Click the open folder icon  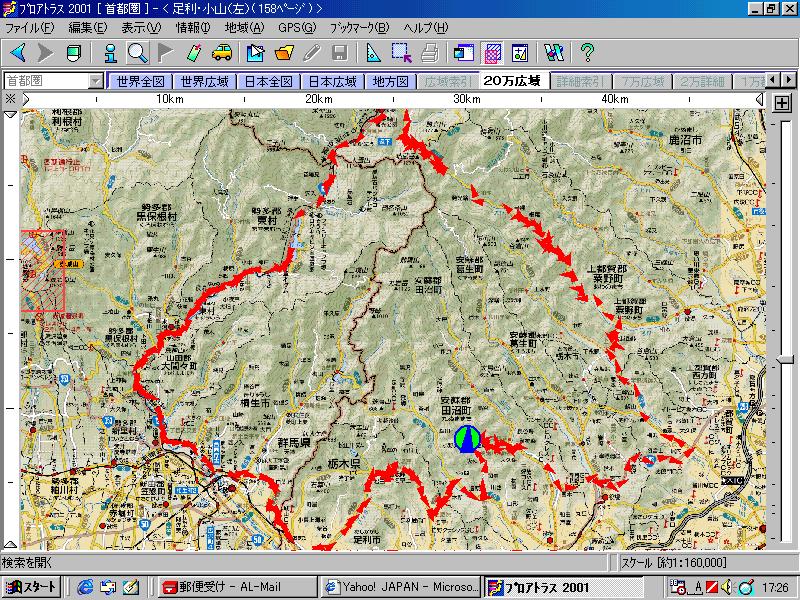[285, 52]
